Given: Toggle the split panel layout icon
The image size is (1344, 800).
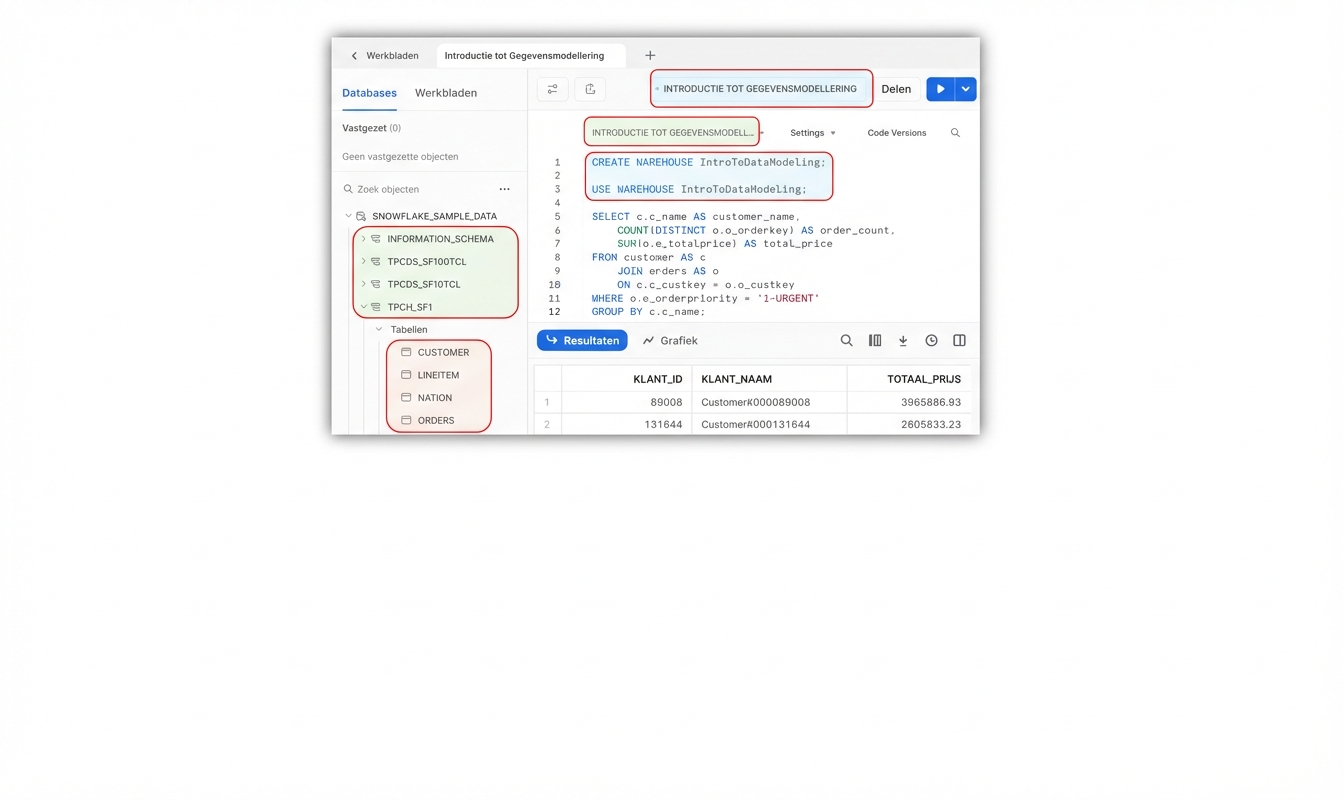Looking at the screenshot, I should [959, 341].
